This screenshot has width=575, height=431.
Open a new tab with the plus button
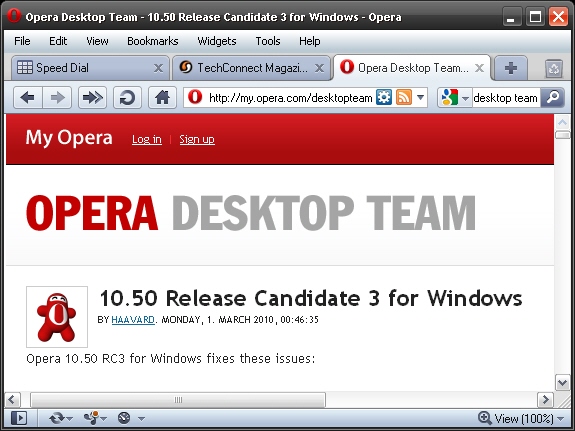click(510, 68)
